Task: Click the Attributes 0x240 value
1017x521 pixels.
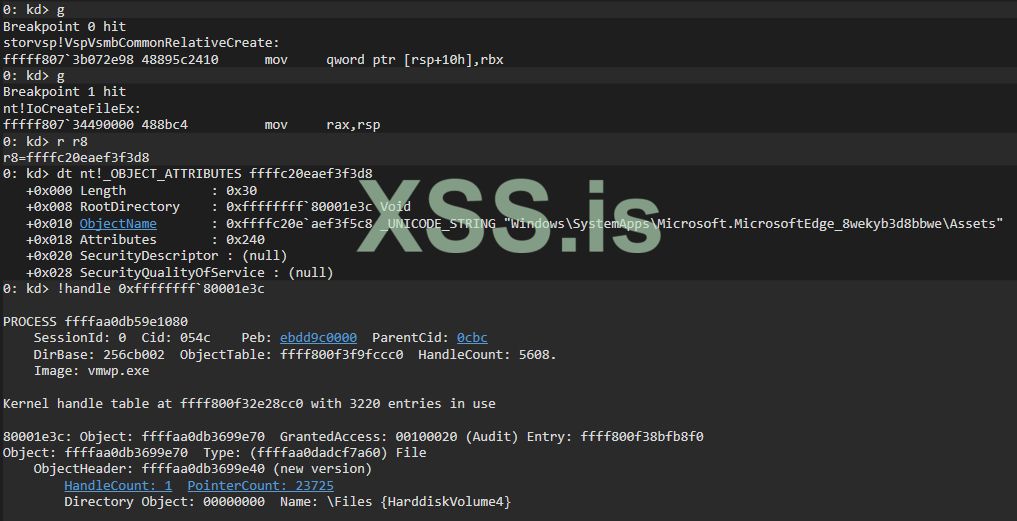Action: coord(245,239)
